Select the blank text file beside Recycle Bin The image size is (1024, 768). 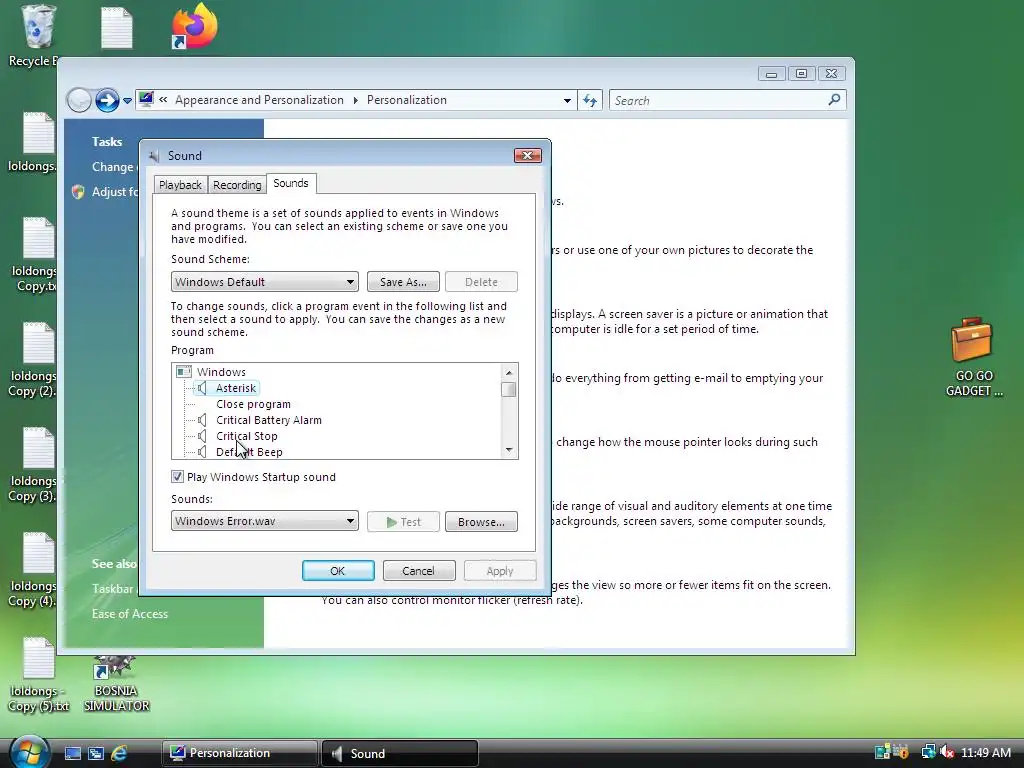point(117,27)
